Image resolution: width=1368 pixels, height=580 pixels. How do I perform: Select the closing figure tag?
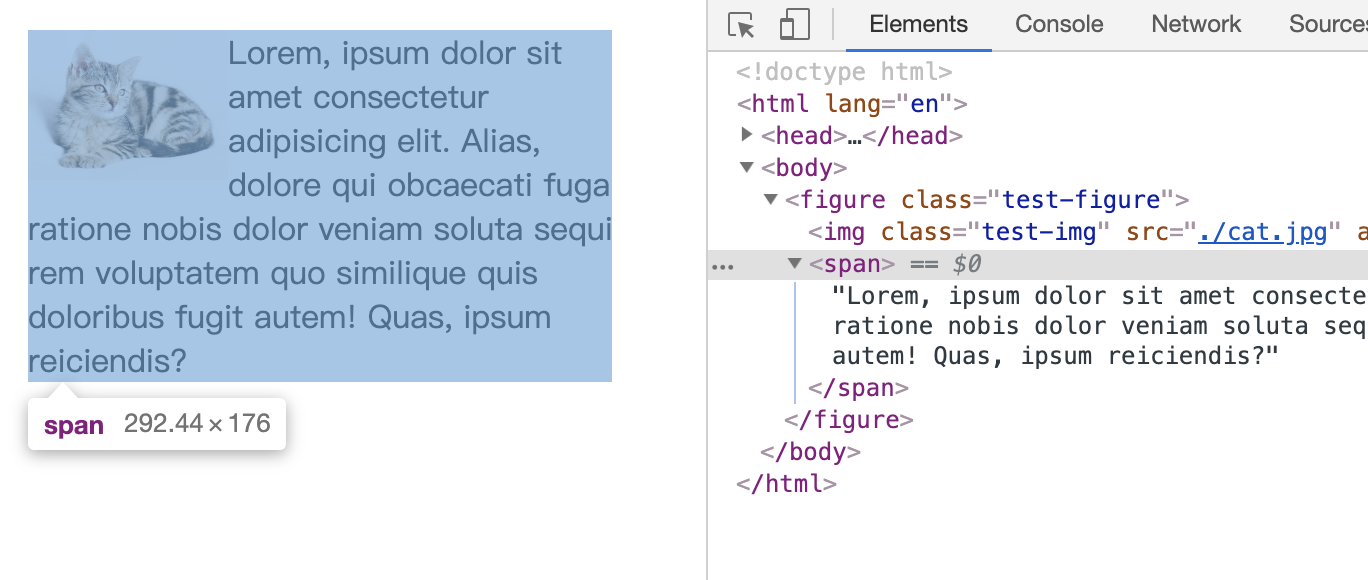coord(849,419)
